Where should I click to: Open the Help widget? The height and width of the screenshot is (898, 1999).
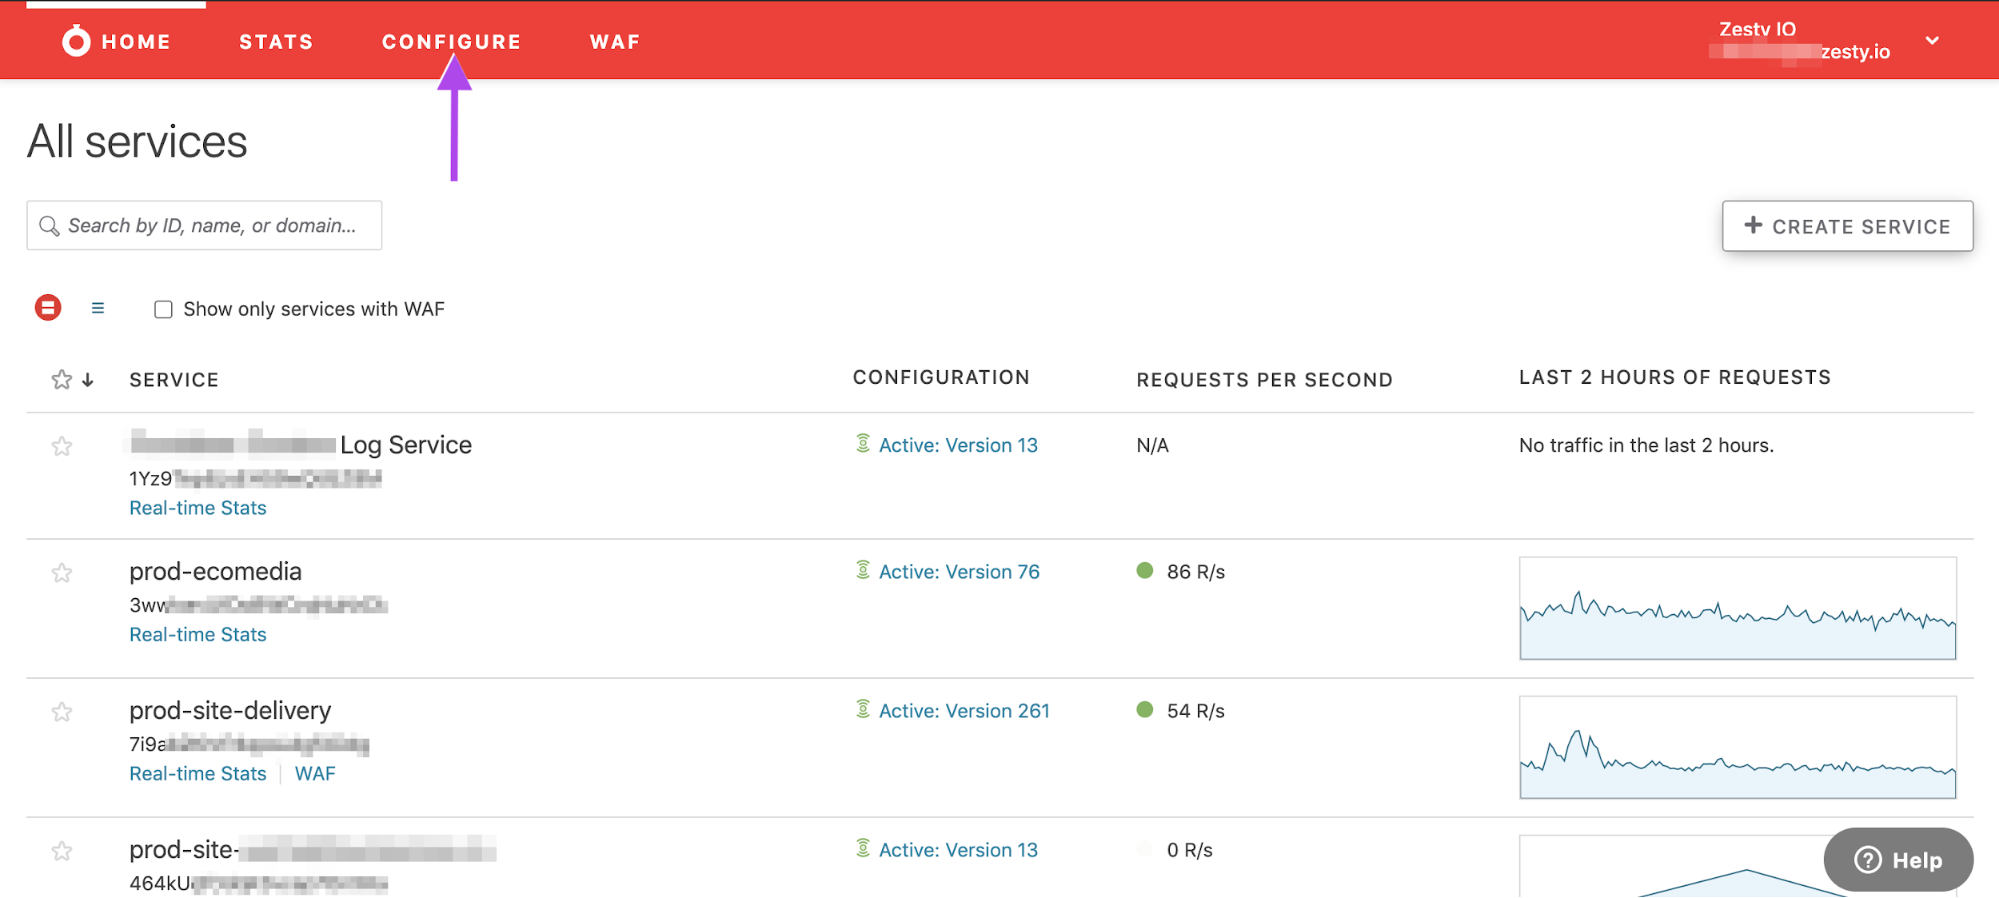(x=1897, y=860)
